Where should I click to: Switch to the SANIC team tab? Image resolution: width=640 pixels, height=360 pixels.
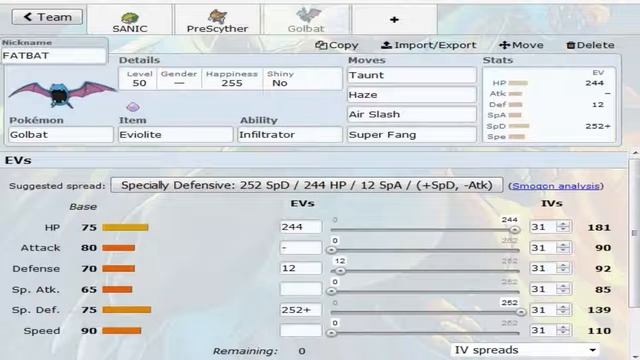pyautogui.click(x=130, y=20)
